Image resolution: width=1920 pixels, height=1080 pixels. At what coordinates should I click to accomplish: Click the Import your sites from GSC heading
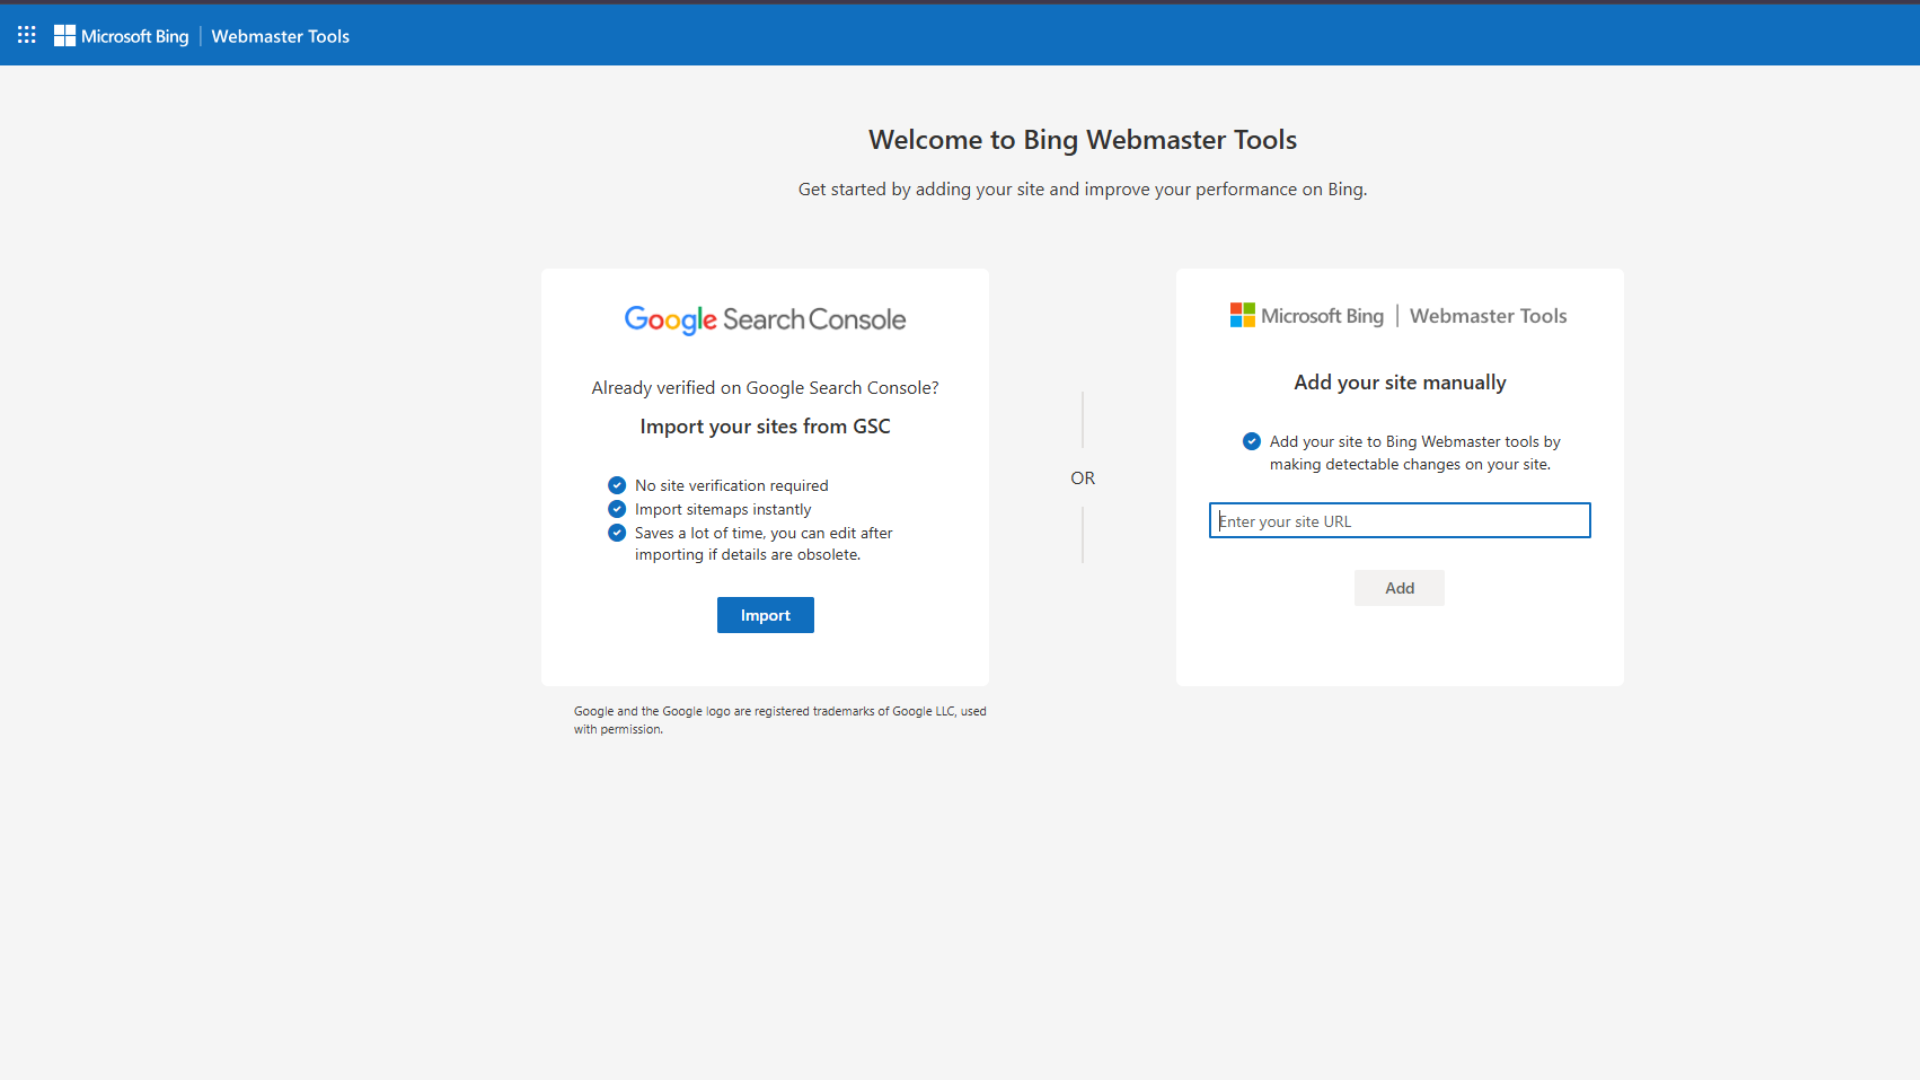pos(764,426)
